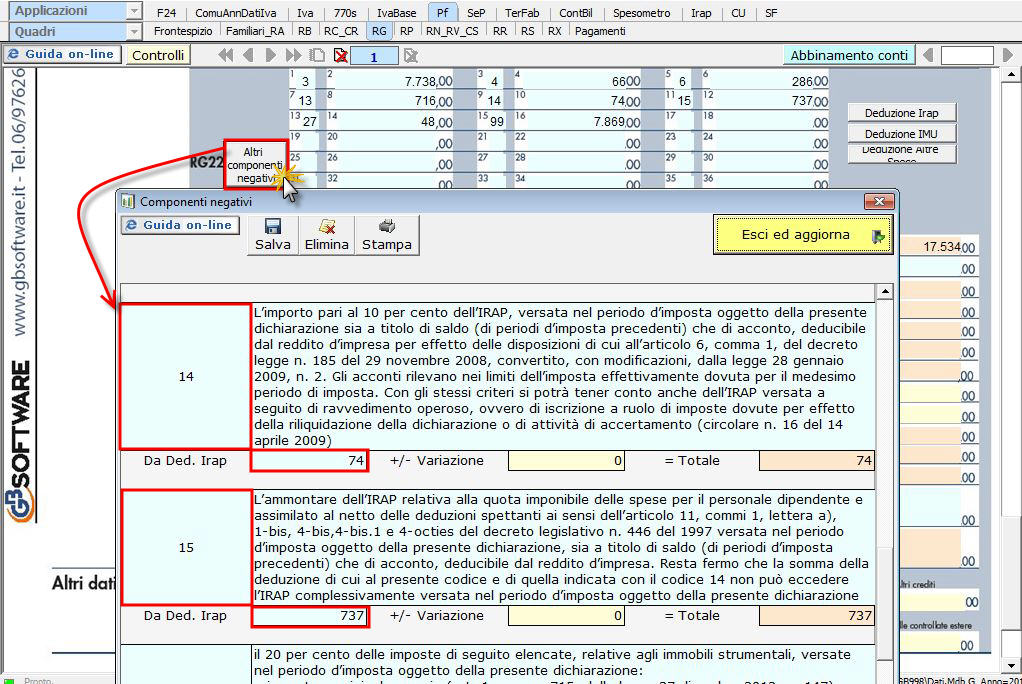Screen dimensions: 1022x684
Task: Switch to the RB quadro
Action: pyautogui.click(x=304, y=31)
